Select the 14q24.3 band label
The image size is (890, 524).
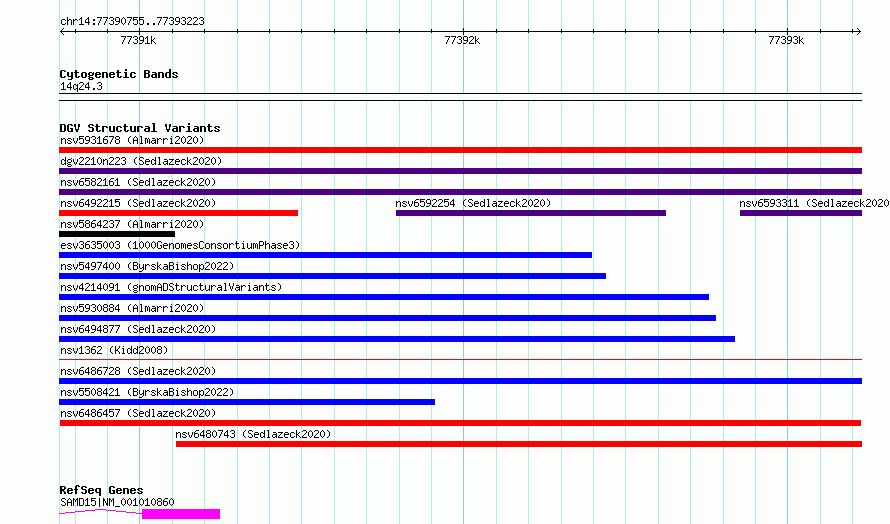tap(81, 86)
